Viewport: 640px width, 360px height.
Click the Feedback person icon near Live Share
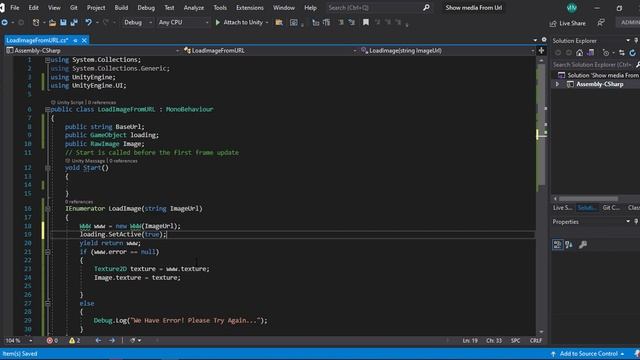[x=601, y=23]
